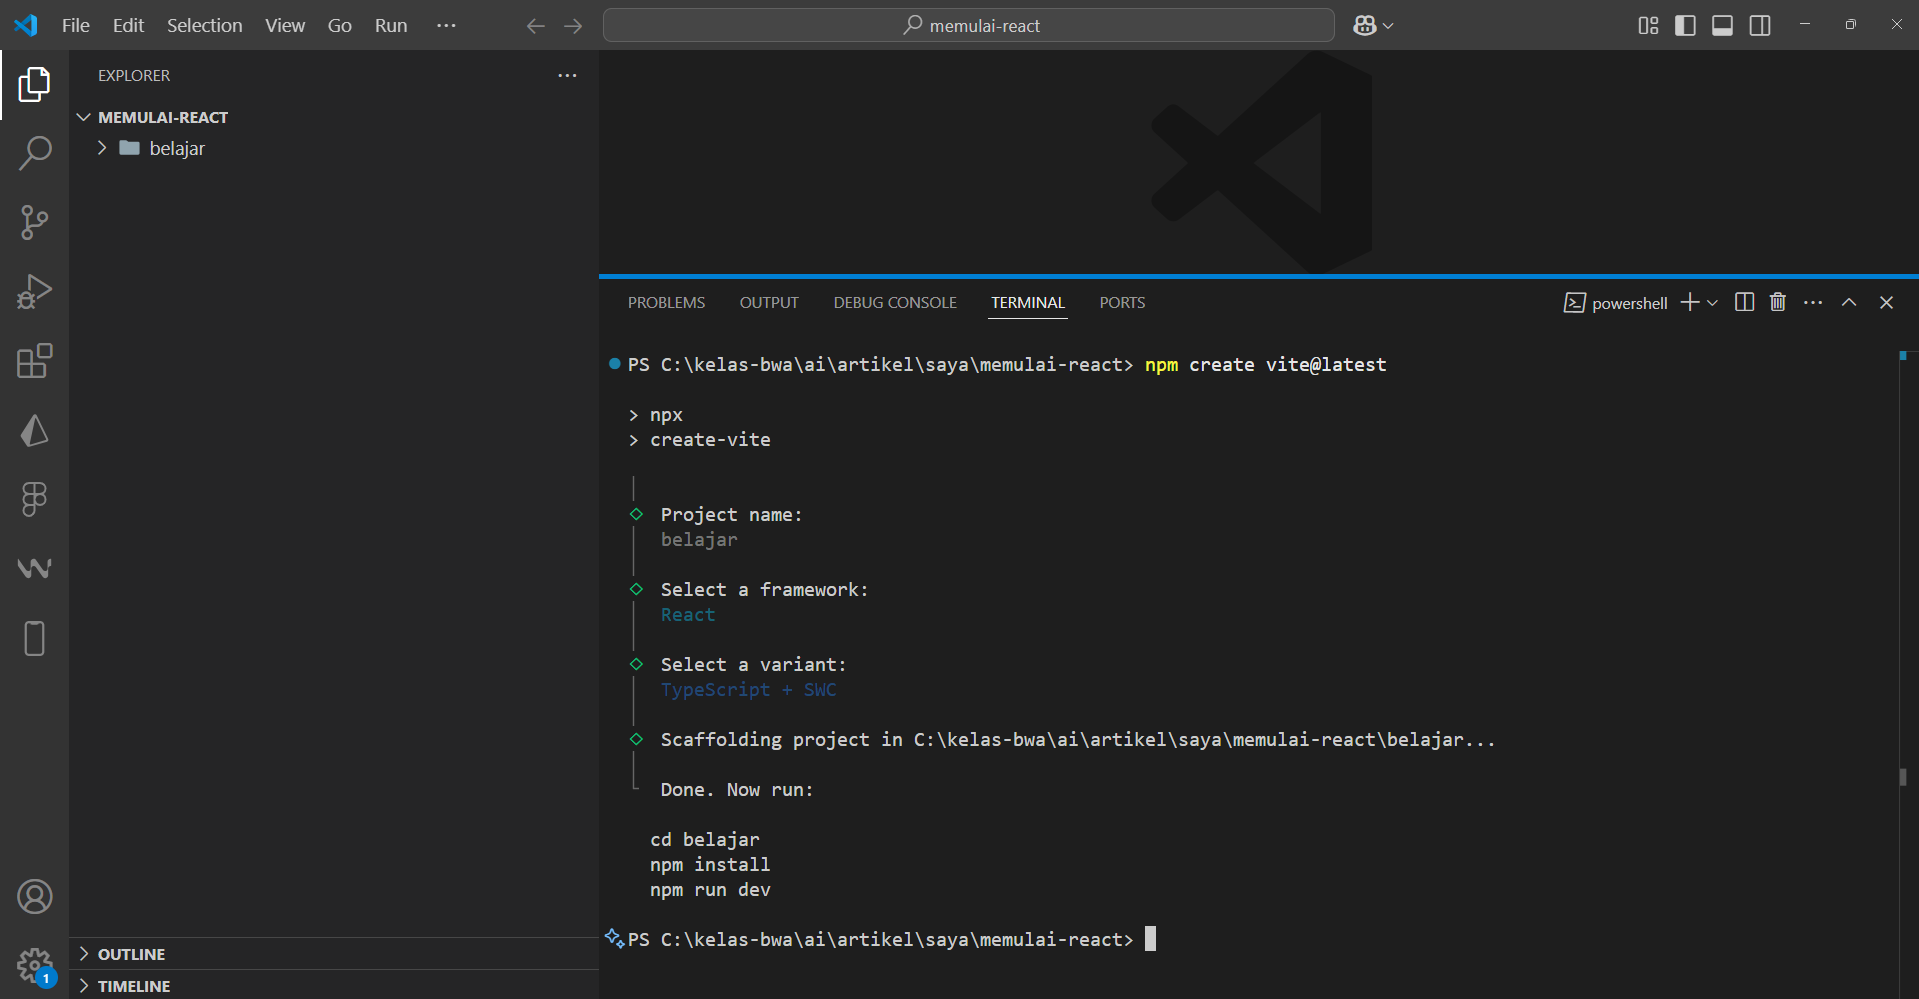
Task: Click the 'cd belajar' text in terminal
Action: tap(705, 839)
